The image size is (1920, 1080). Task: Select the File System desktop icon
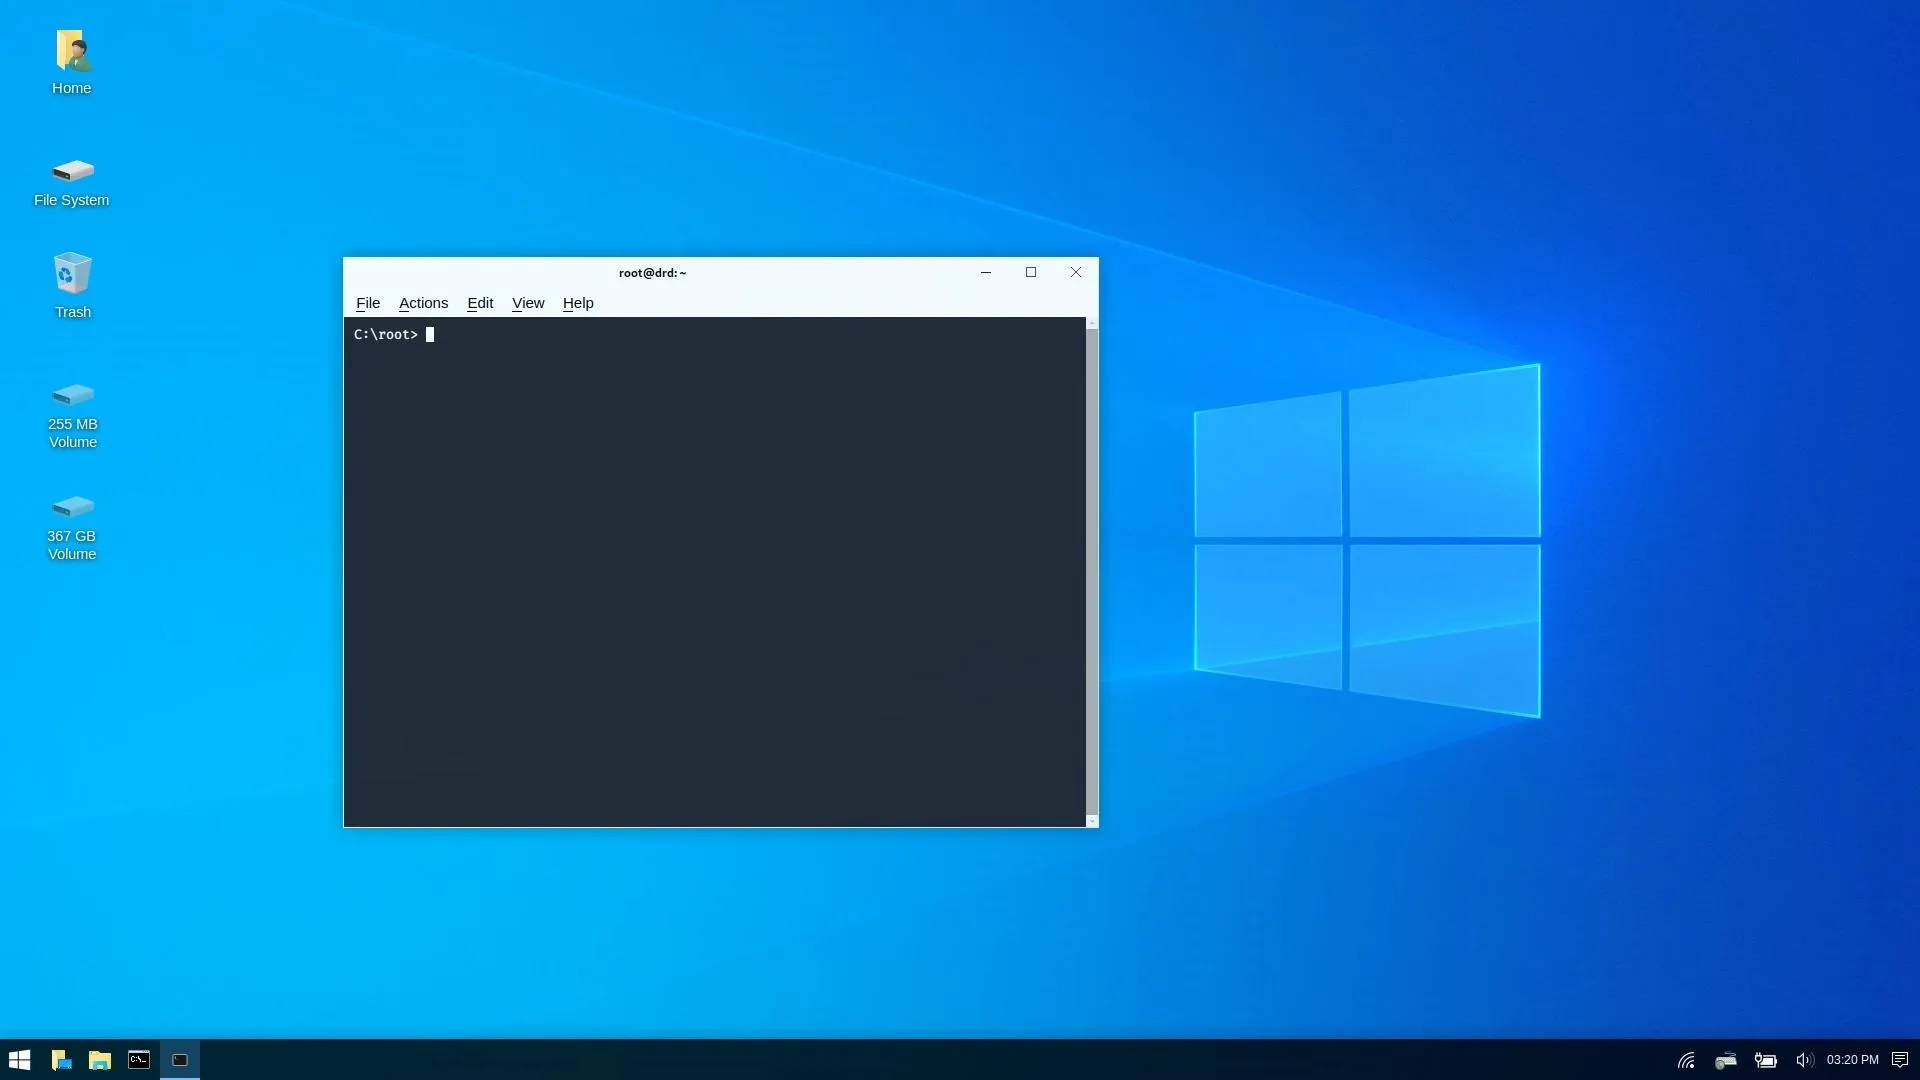[x=72, y=171]
